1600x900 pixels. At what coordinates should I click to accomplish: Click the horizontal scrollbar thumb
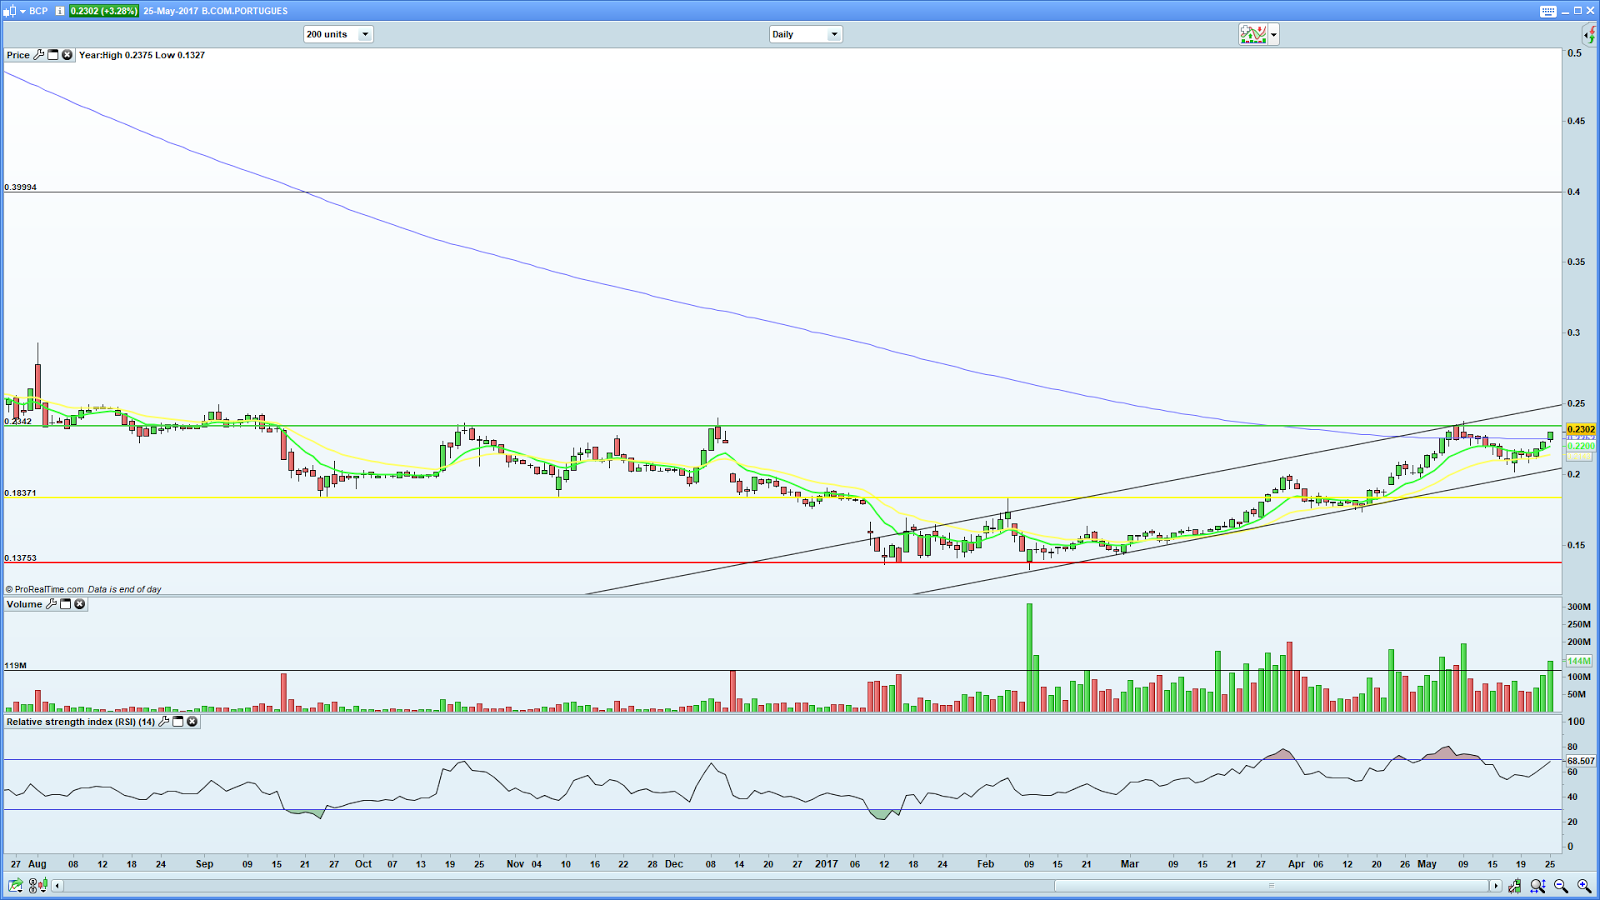point(1271,885)
